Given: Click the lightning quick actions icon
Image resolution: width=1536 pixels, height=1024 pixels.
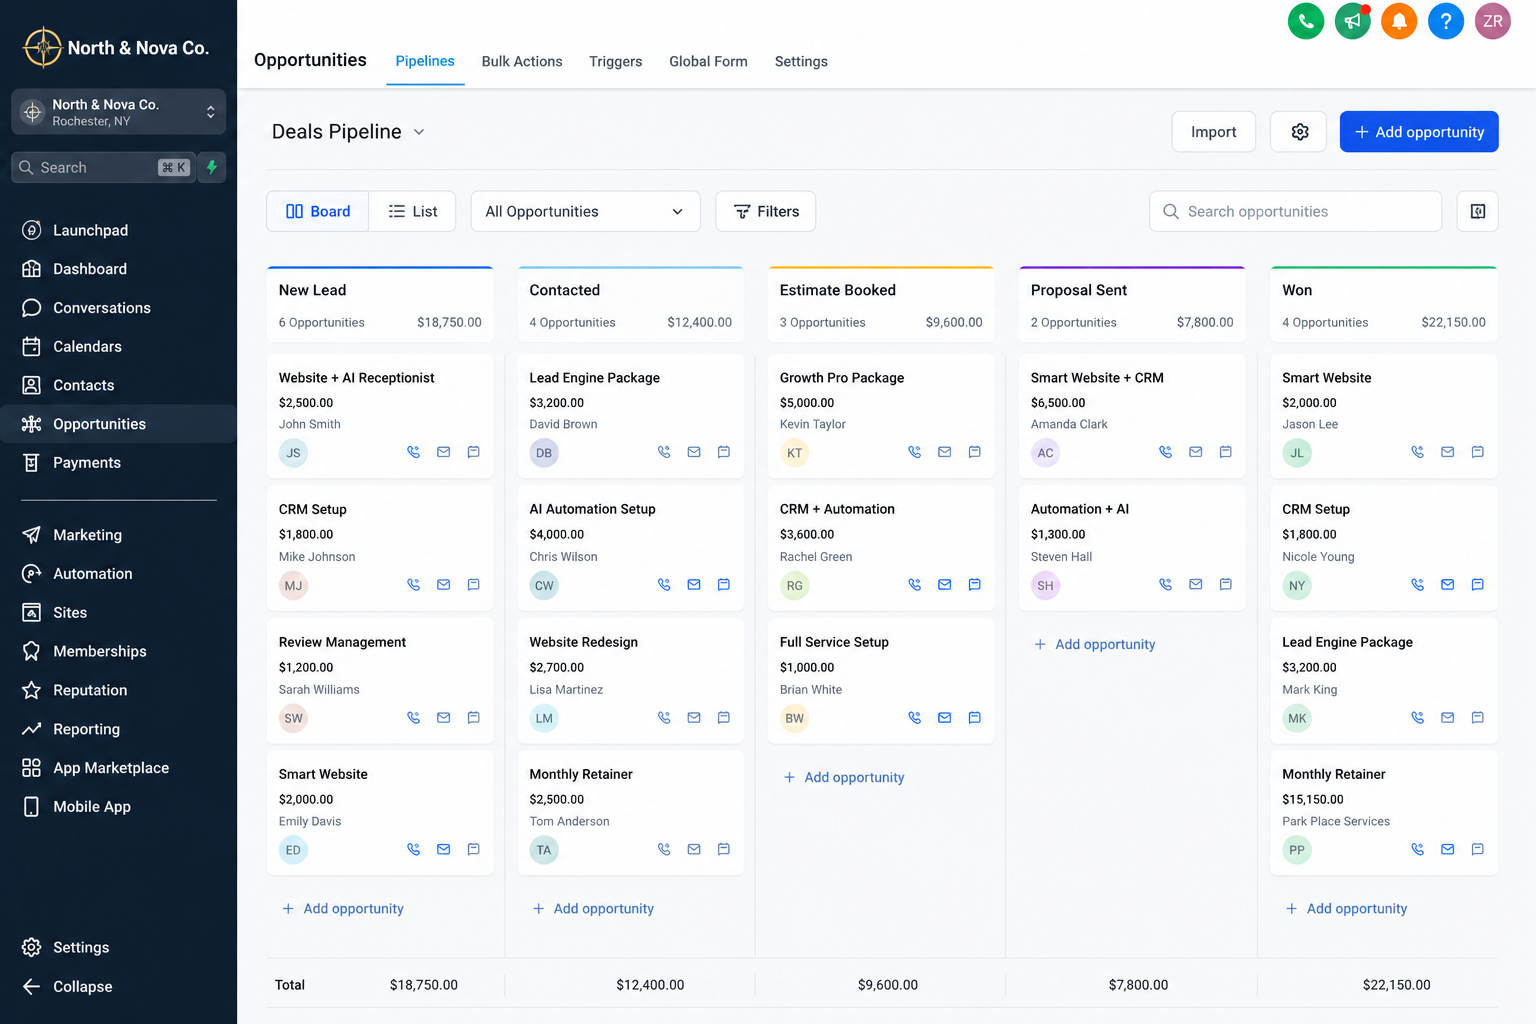Looking at the screenshot, I should (212, 168).
